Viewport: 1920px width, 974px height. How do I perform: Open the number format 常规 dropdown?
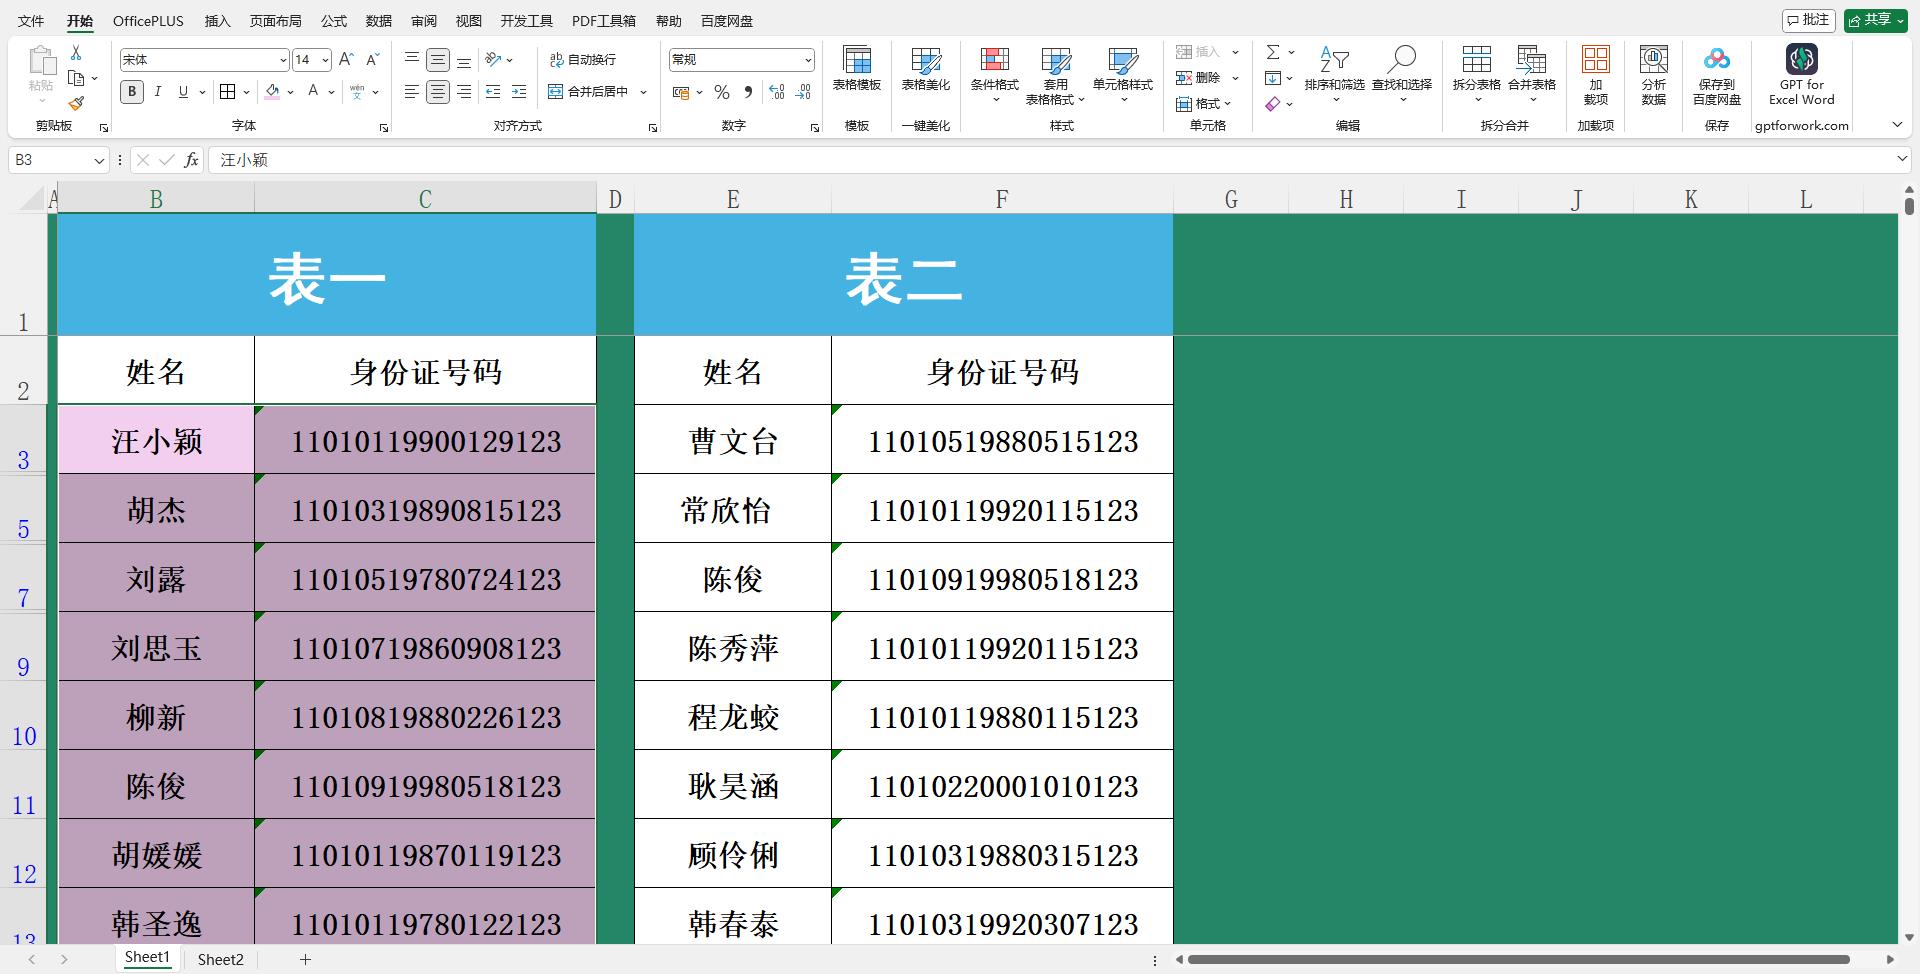pyautogui.click(x=808, y=60)
